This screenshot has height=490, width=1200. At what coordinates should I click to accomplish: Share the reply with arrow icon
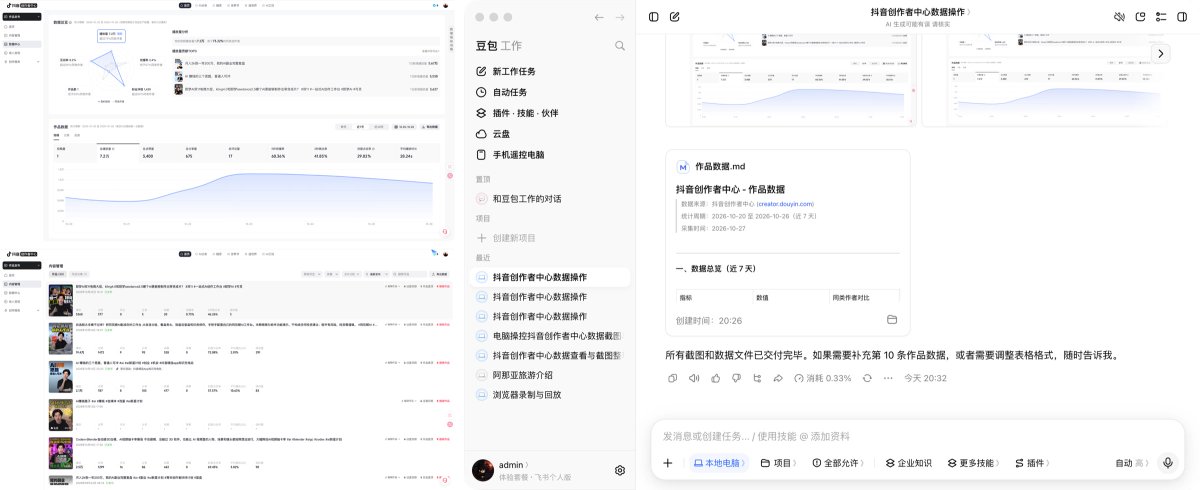pos(779,379)
